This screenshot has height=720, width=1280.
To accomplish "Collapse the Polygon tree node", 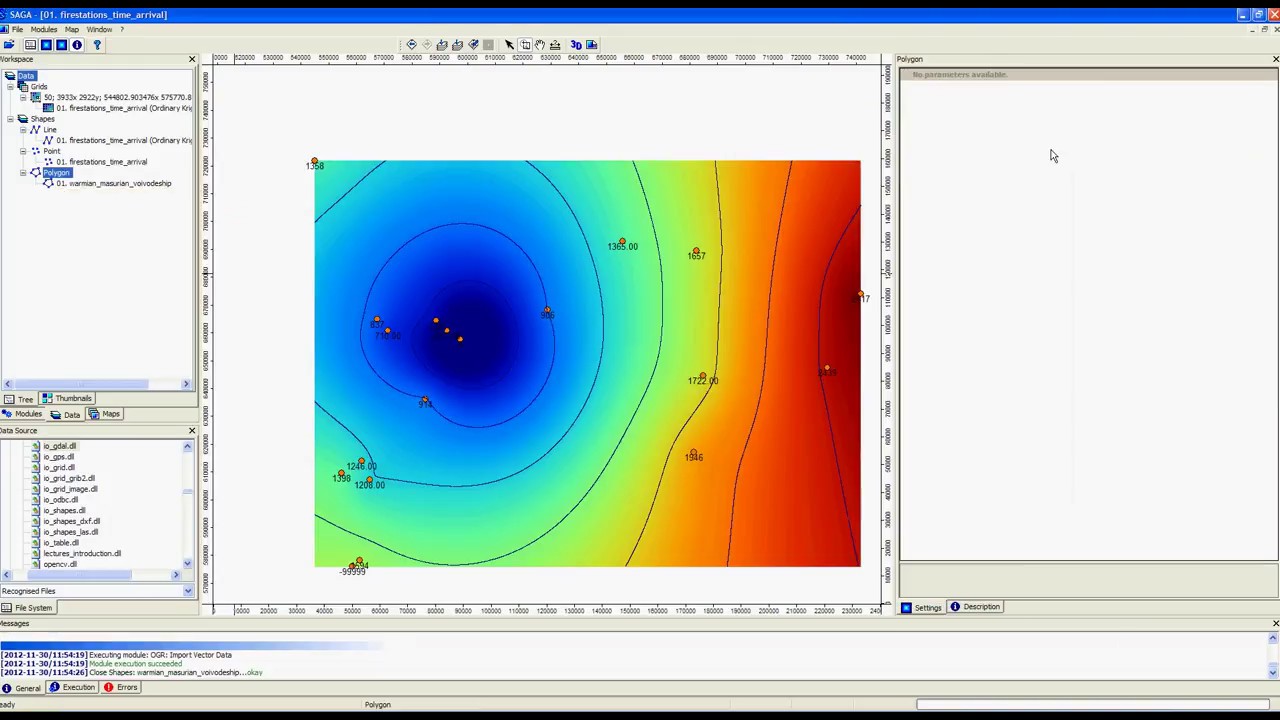I will [x=23, y=173].
